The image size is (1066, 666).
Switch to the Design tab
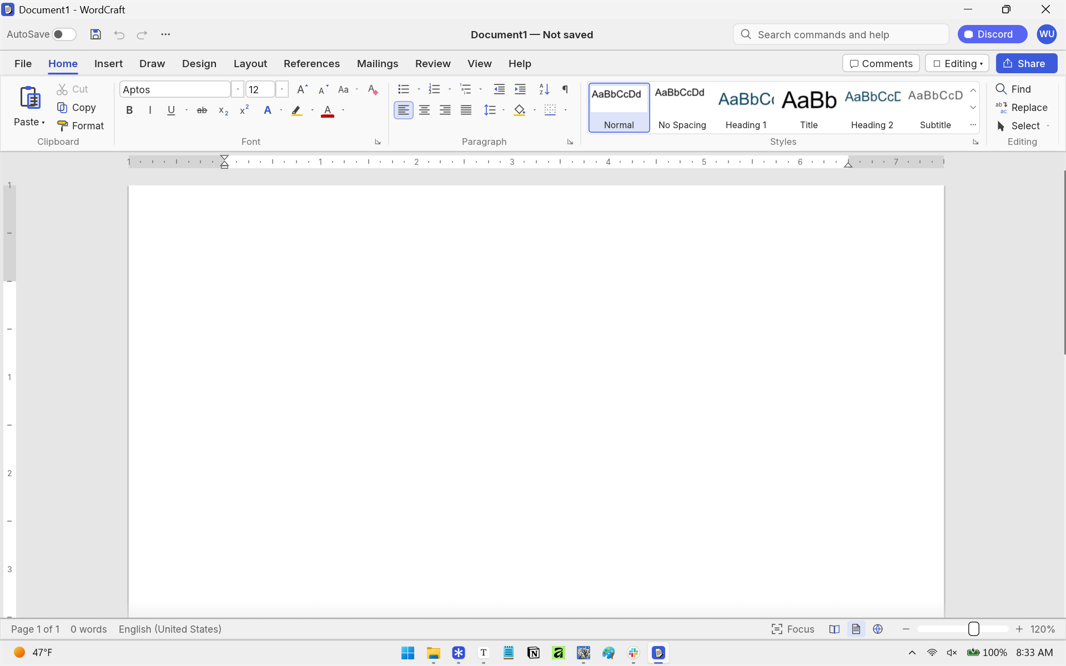click(199, 63)
